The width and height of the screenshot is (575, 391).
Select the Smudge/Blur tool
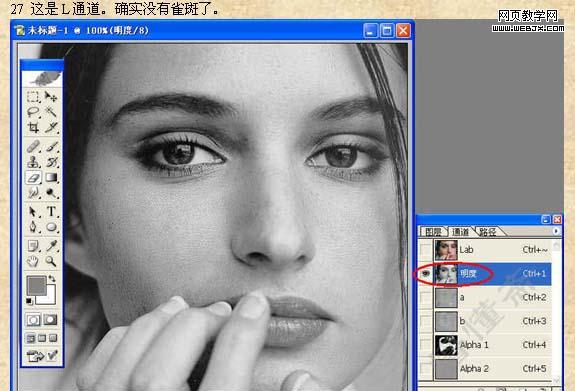click(x=33, y=193)
